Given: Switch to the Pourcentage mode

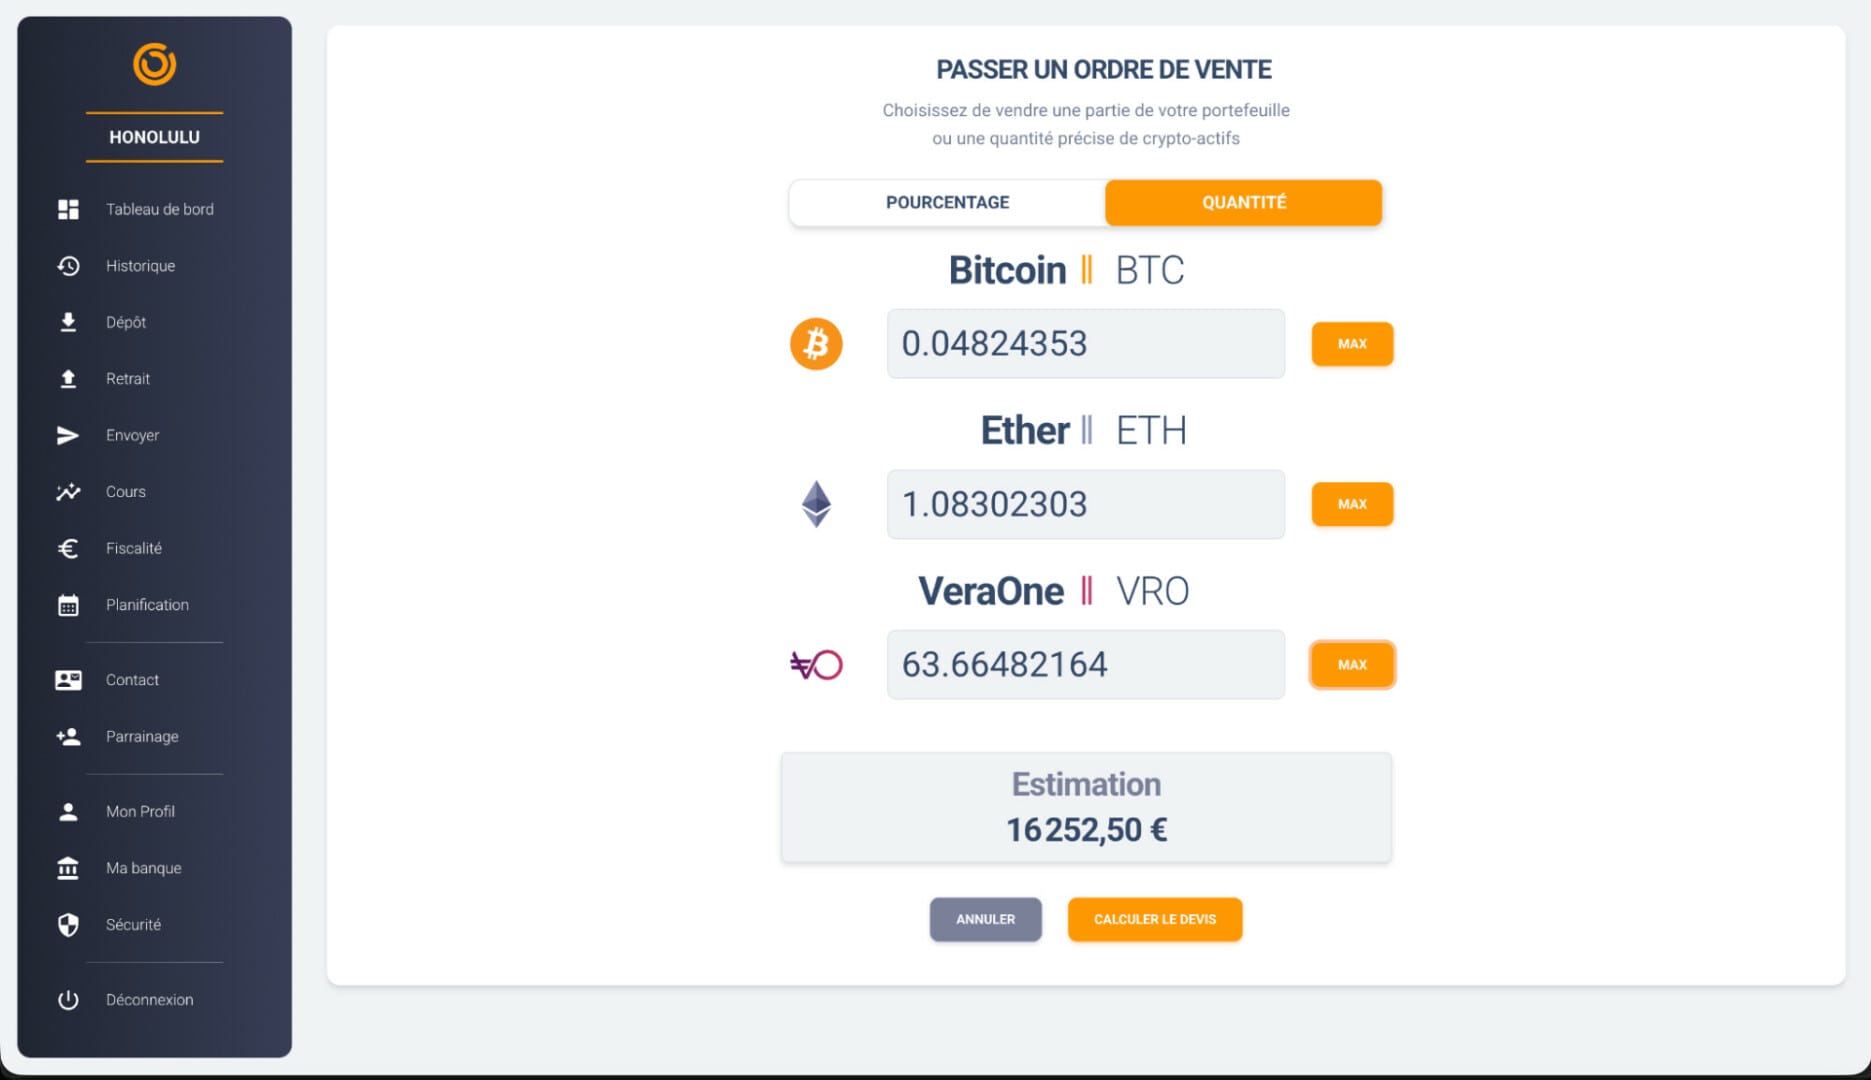Looking at the screenshot, I should tap(947, 203).
